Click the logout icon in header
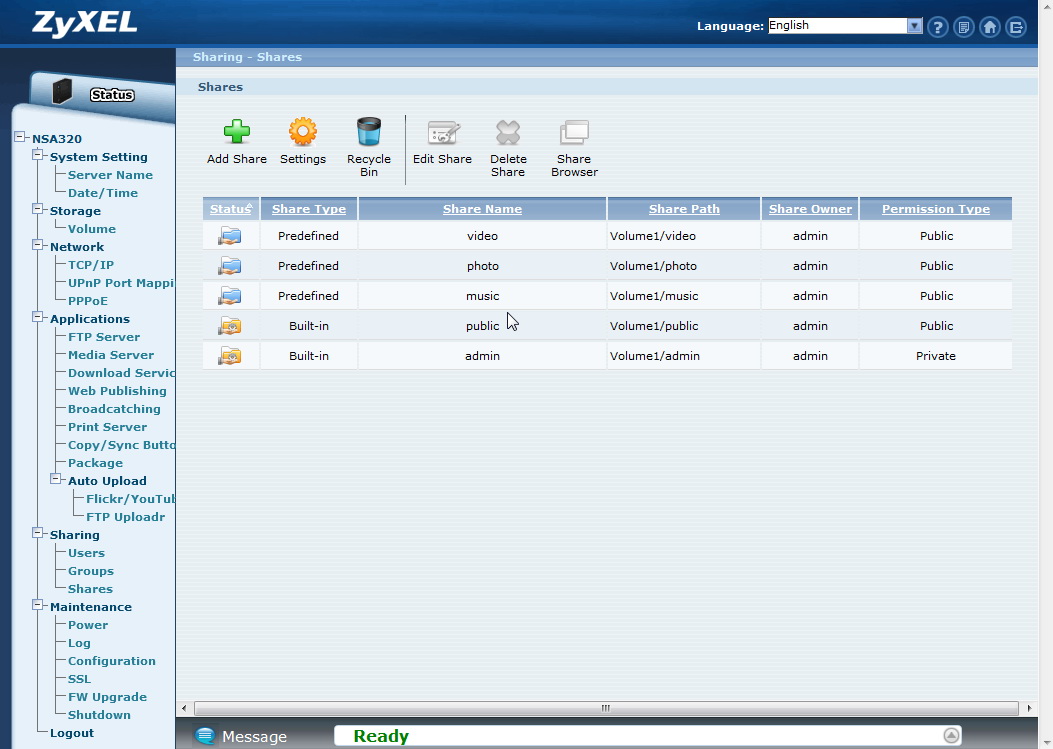The image size is (1053, 749). tap(1016, 28)
